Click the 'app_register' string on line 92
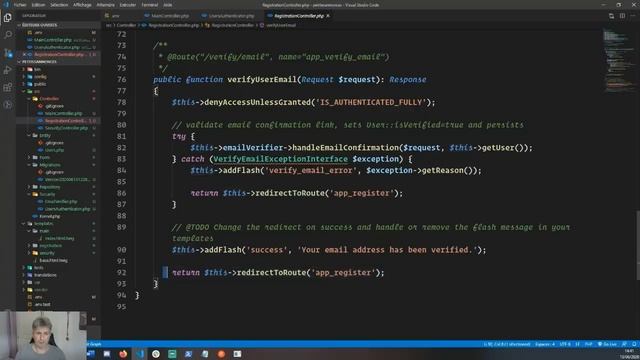Screen dimensions: 640x360 343,273
